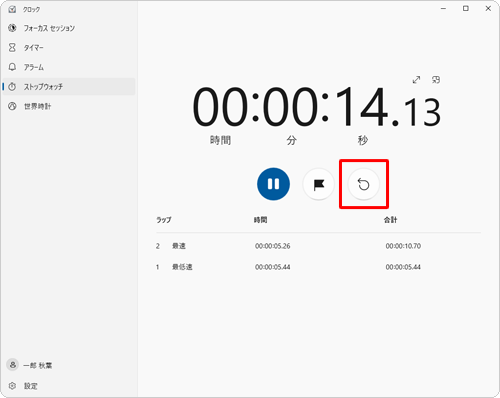Minimize the クロック window

point(443,9)
